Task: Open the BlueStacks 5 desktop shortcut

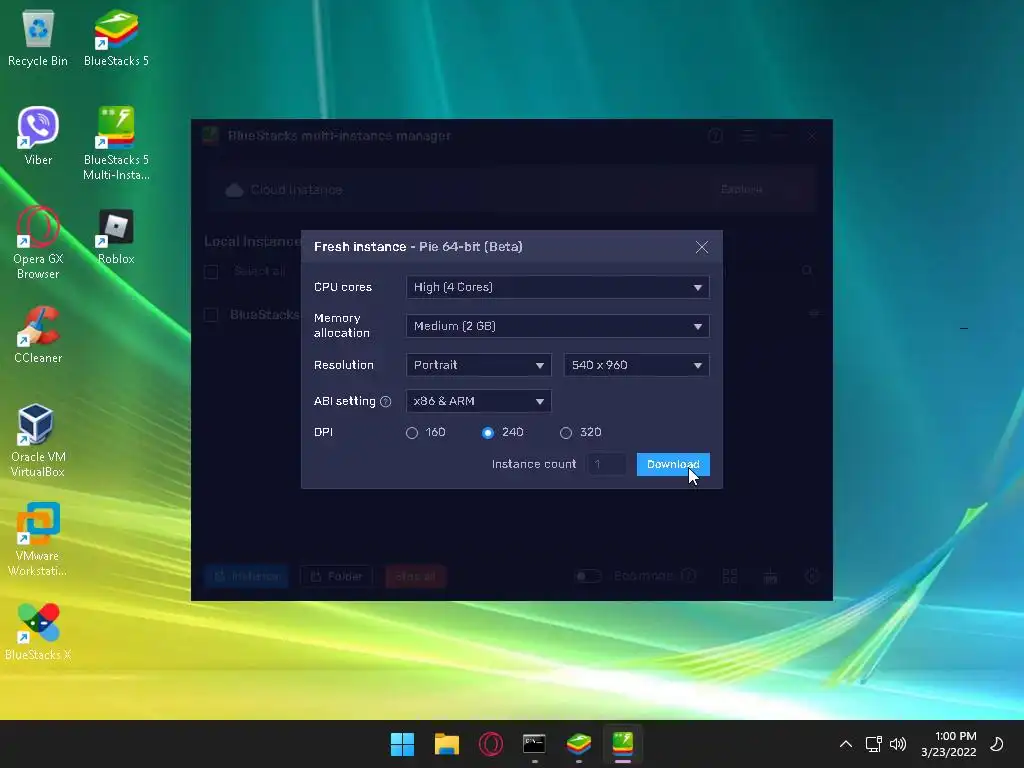Action: tap(116, 38)
